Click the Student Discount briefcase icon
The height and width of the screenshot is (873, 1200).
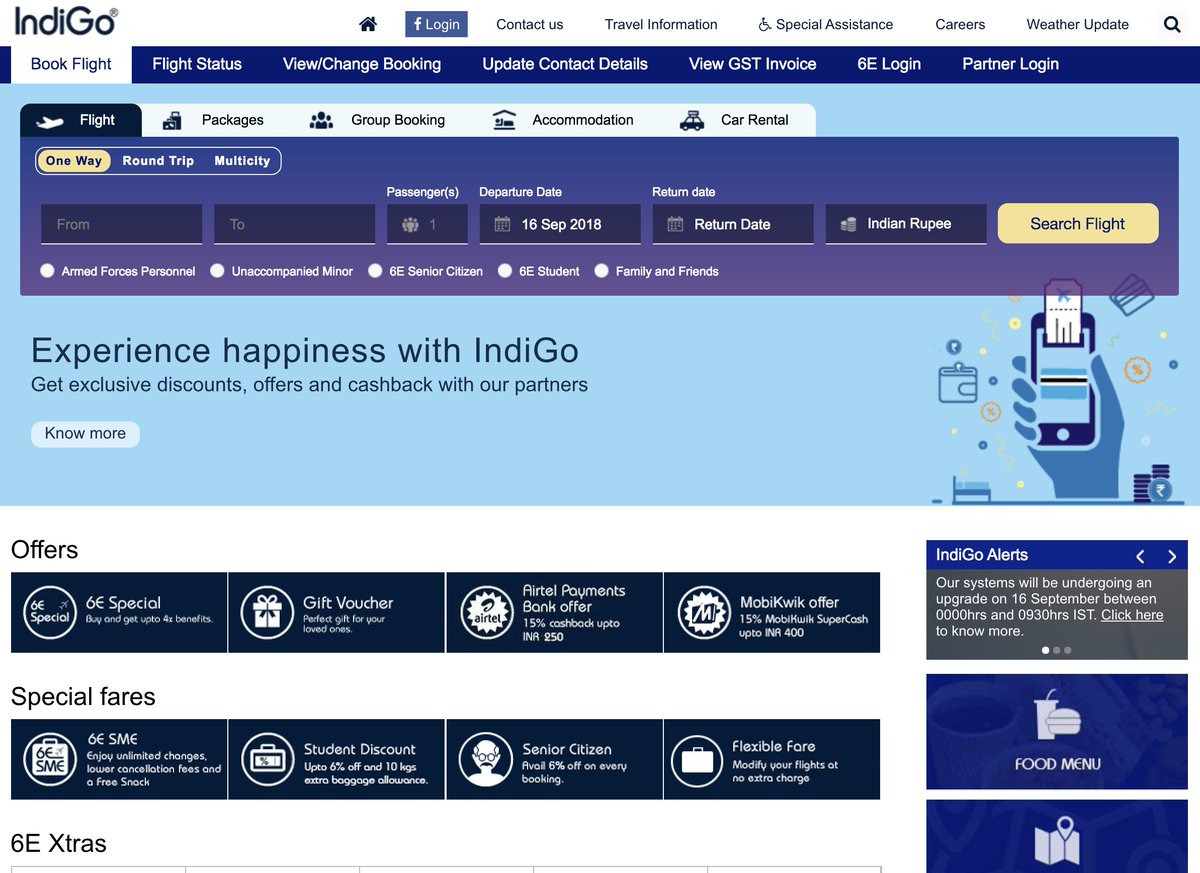[268, 760]
